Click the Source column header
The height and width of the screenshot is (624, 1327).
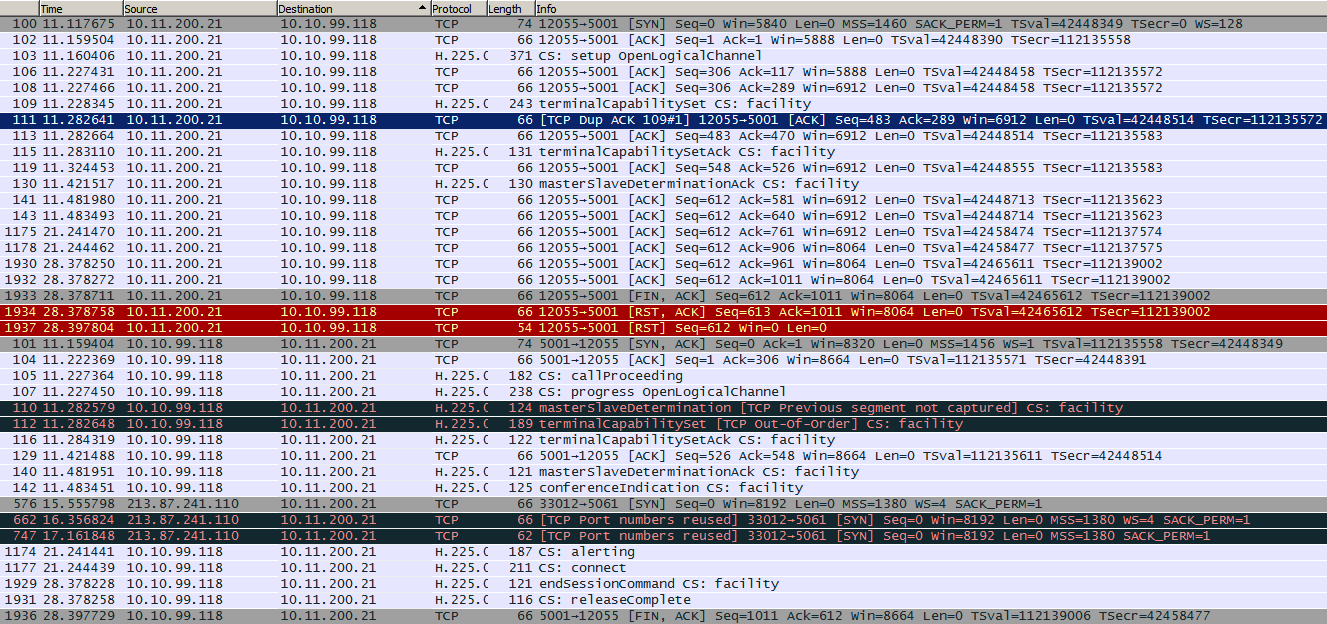(x=200, y=8)
